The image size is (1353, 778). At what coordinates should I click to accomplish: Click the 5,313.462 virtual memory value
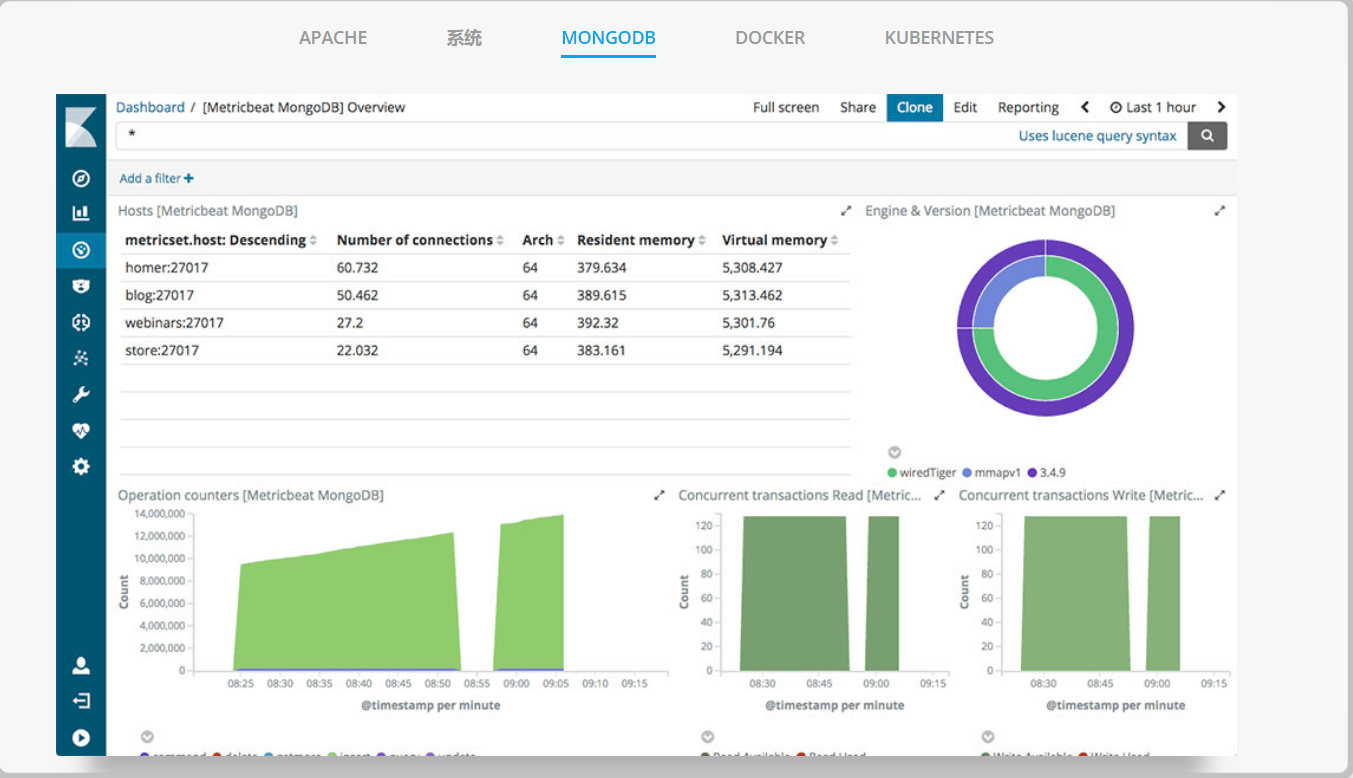click(752, 295)
